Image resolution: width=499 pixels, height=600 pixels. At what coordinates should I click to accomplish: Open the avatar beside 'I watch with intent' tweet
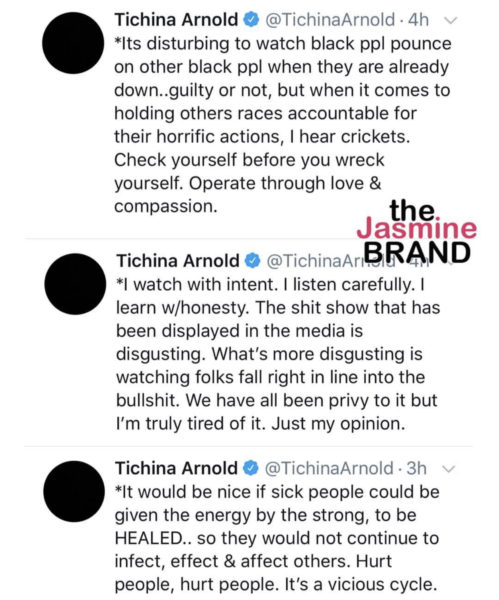click(75, 284)
